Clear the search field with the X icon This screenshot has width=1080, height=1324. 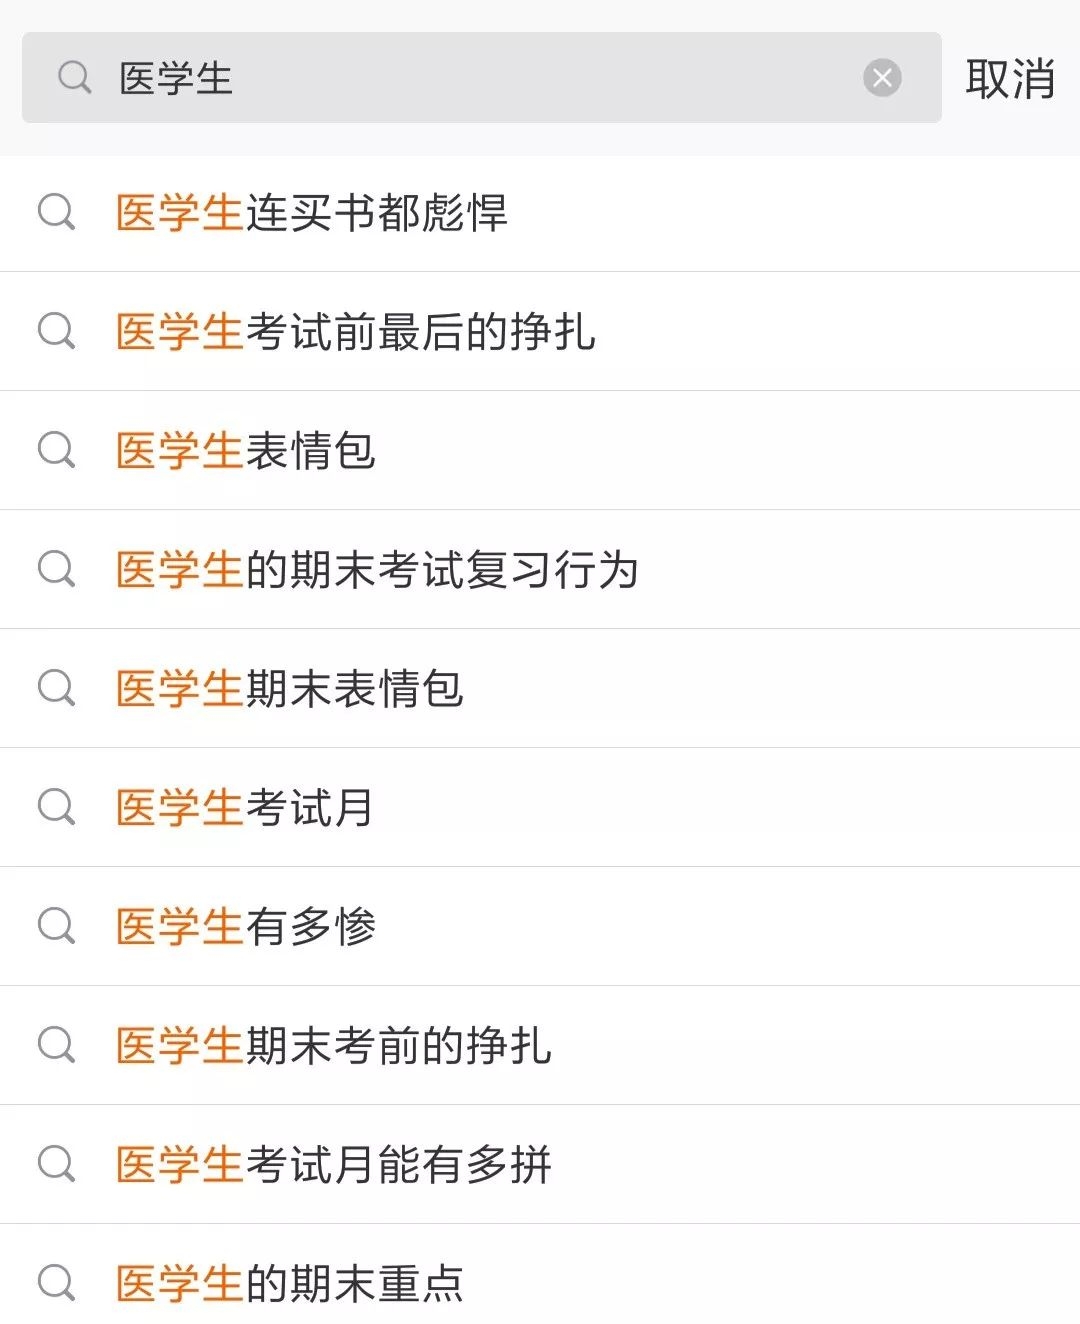tap(882, 78)
